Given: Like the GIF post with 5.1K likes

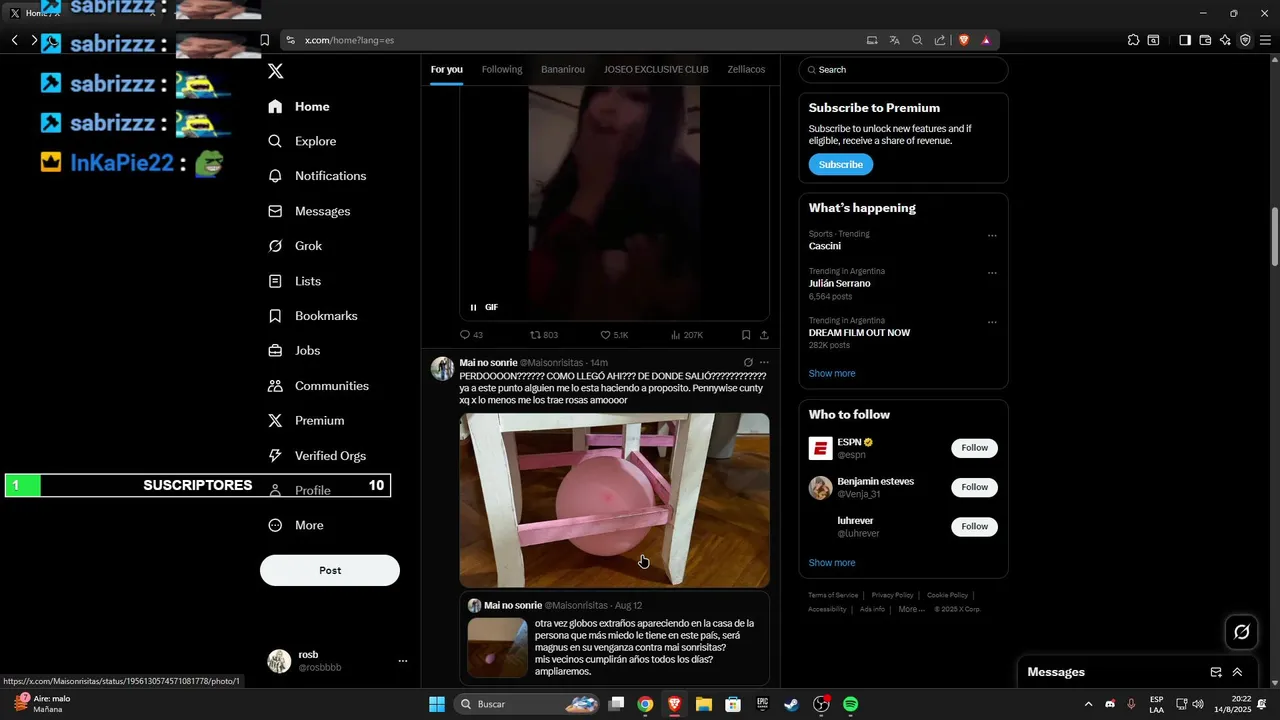Looking at the screenshot, I should click(x=614, y=335).
